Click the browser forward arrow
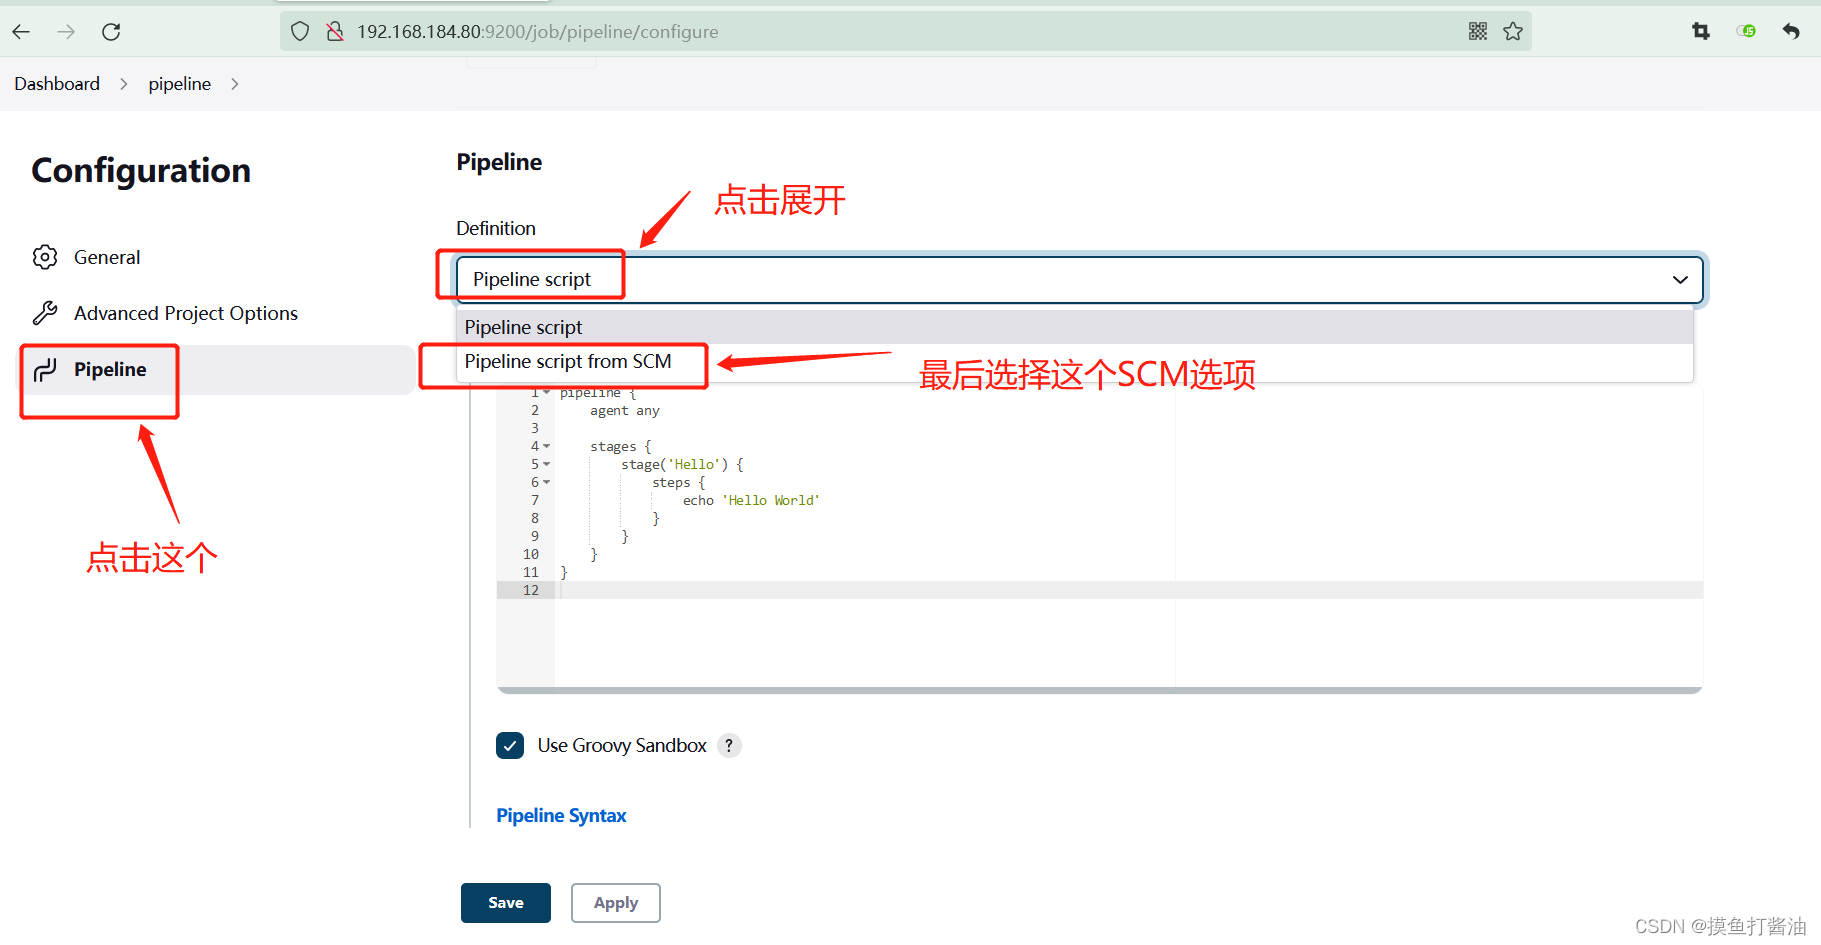This screenshot has height=945, width=1821. 66,32
